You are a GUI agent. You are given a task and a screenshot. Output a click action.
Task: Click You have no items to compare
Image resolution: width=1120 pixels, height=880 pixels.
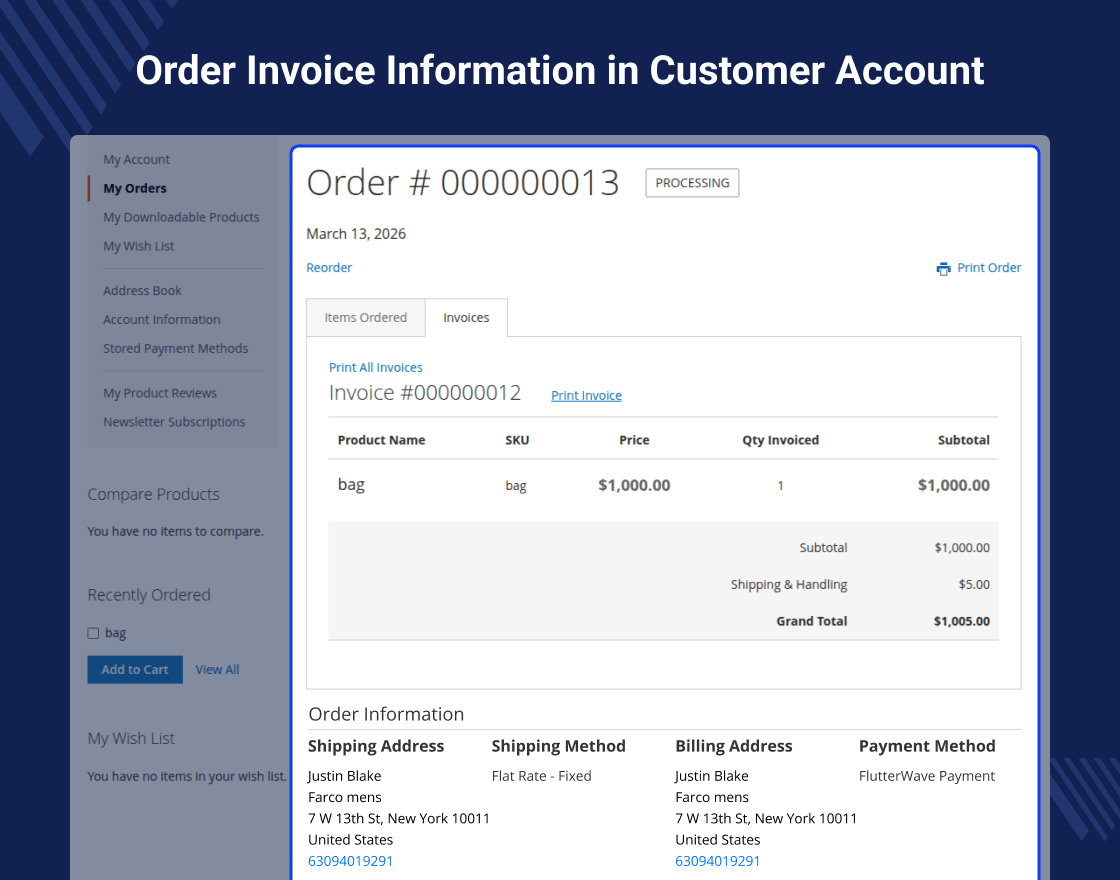(176, 531)
